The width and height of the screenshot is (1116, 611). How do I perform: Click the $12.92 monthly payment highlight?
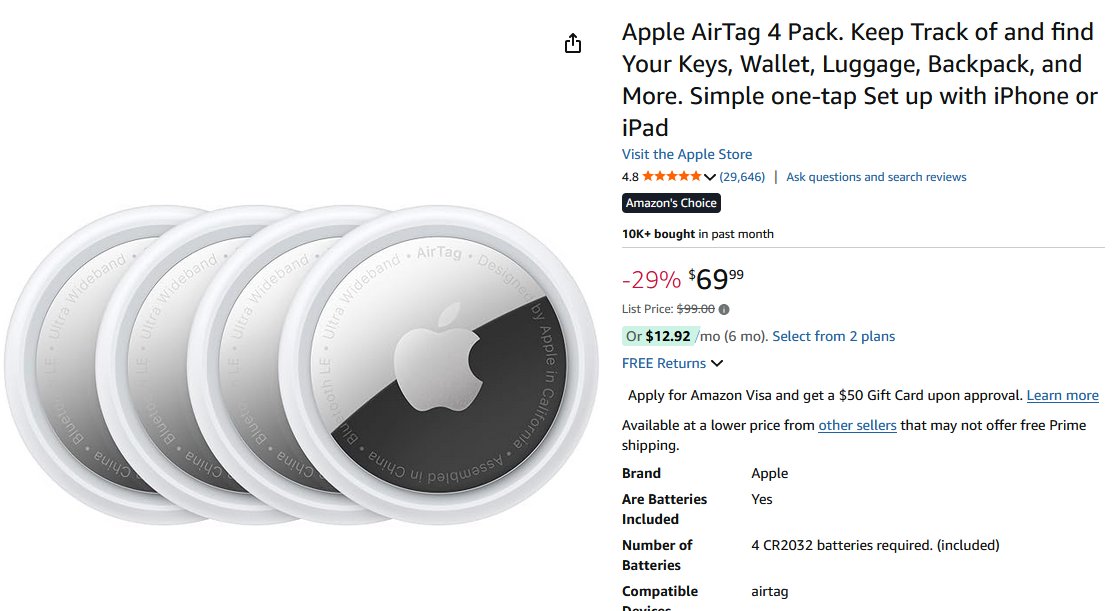(x=658, y=336)
